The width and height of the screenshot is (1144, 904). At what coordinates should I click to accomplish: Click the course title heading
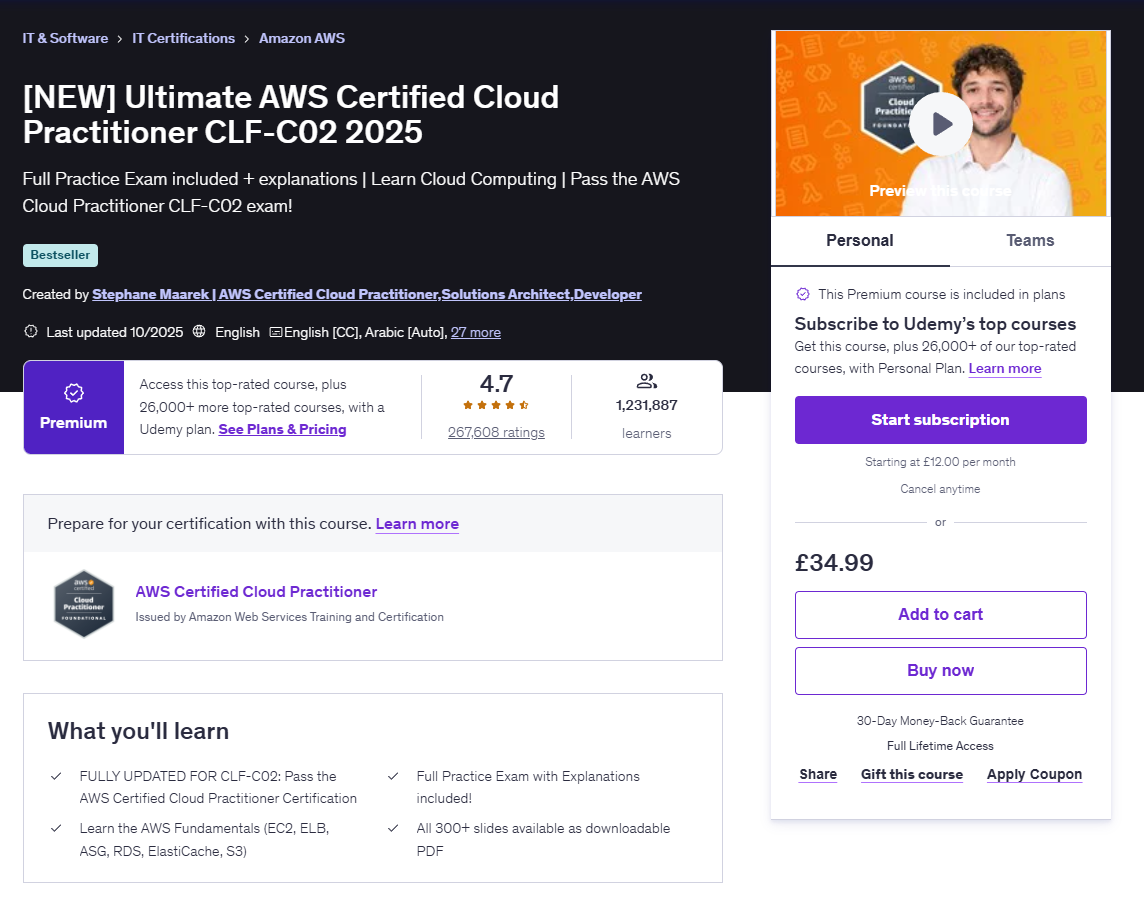291,115
